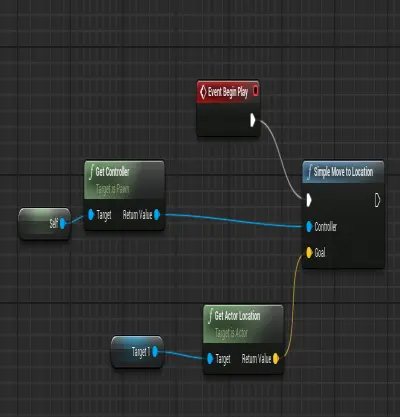
Task: Click the function icon on Get Controller
Action: 91,173
